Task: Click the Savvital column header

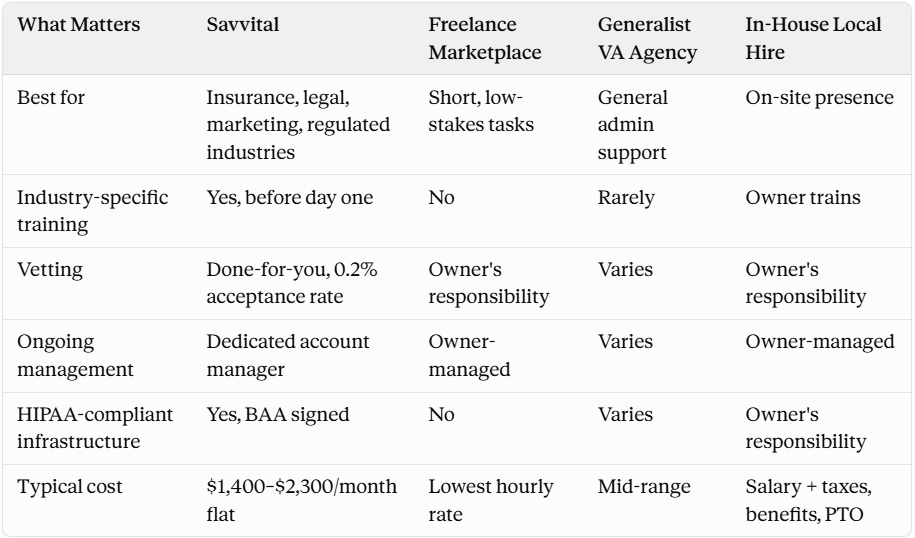Action: point(243,25)
